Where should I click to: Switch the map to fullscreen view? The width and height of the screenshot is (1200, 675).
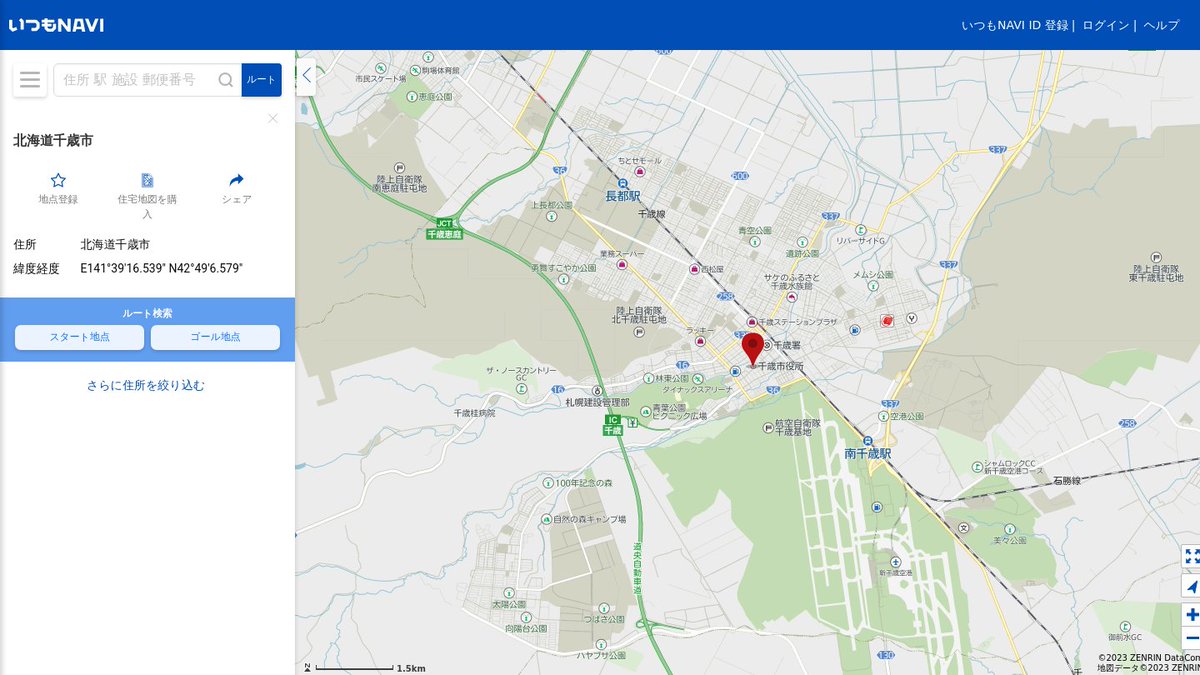click(x=1191, y=556)
